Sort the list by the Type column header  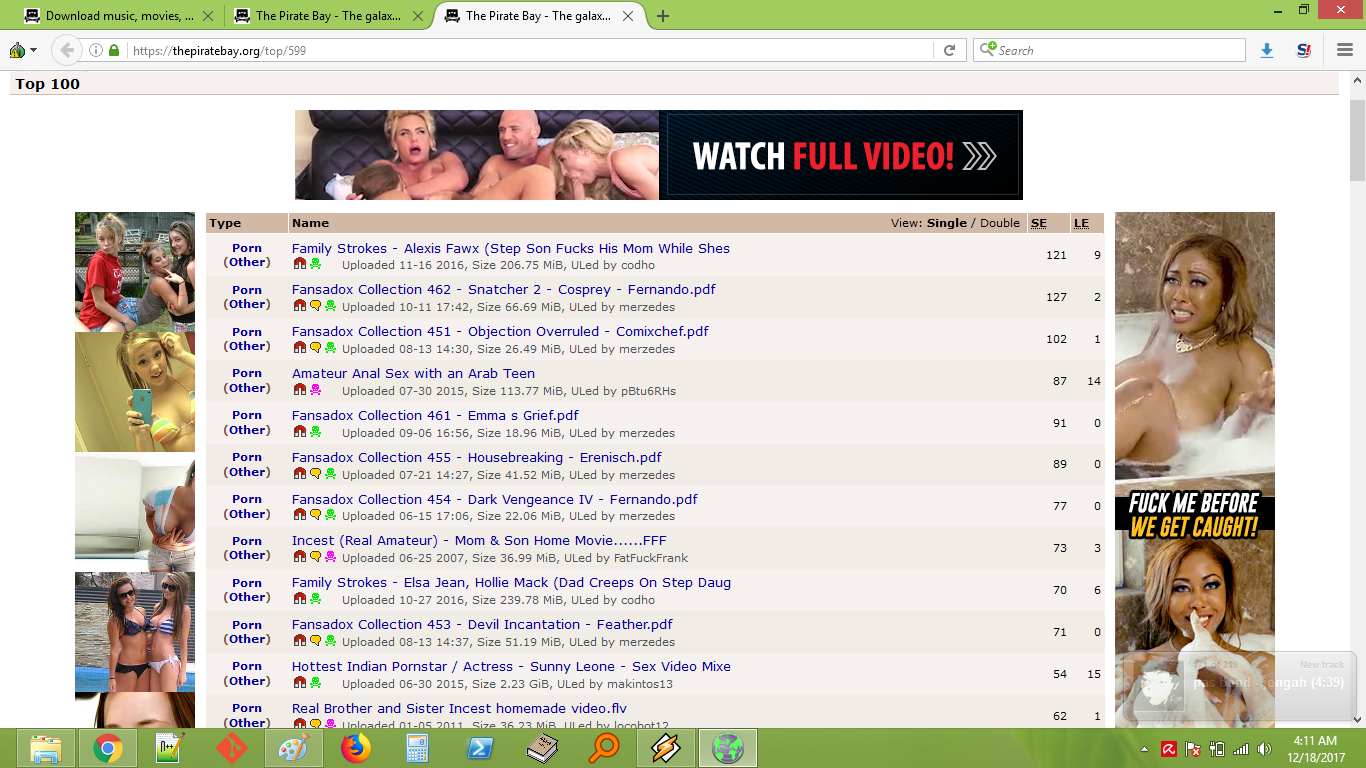coord(226,223)
